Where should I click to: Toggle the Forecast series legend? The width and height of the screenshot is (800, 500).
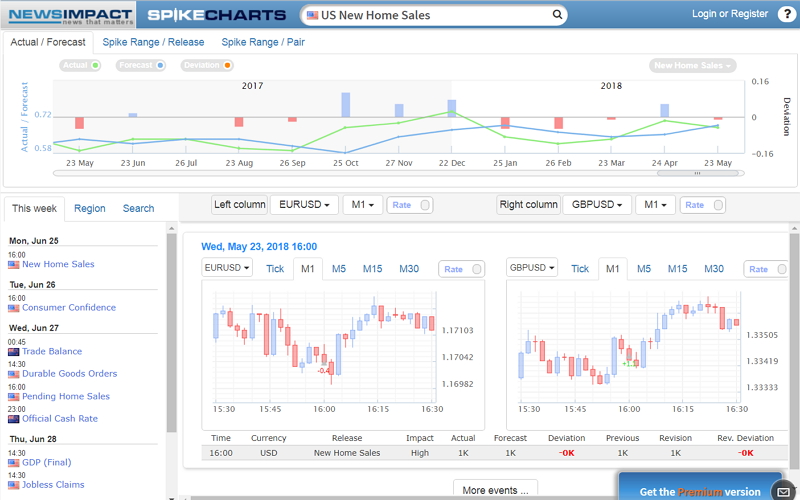point(141,65)
